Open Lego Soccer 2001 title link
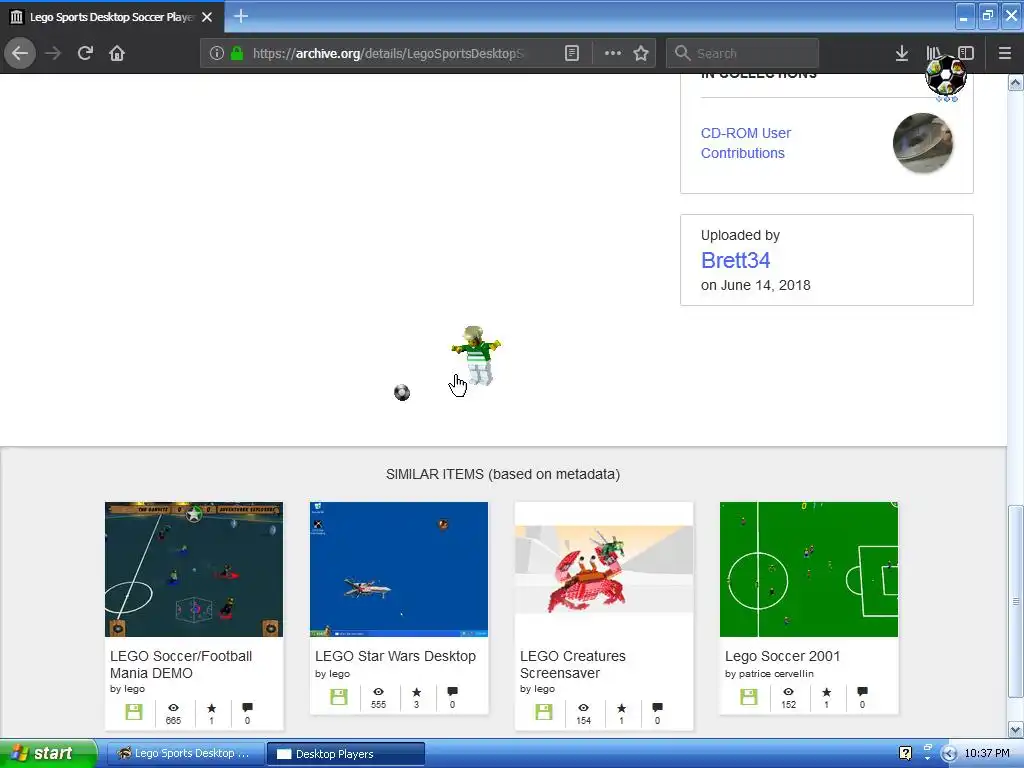 (782, 656)
